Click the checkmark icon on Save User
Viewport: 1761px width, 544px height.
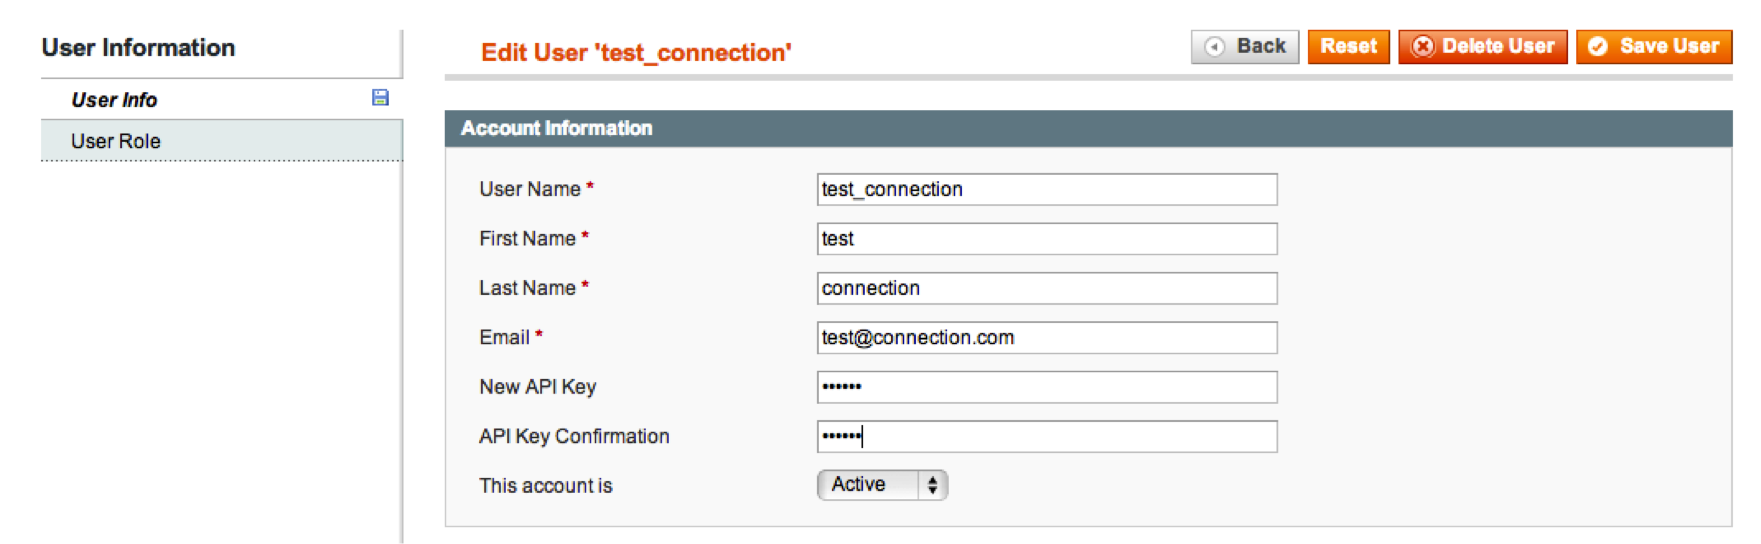pyautogui.click(x=1598, y=46)
